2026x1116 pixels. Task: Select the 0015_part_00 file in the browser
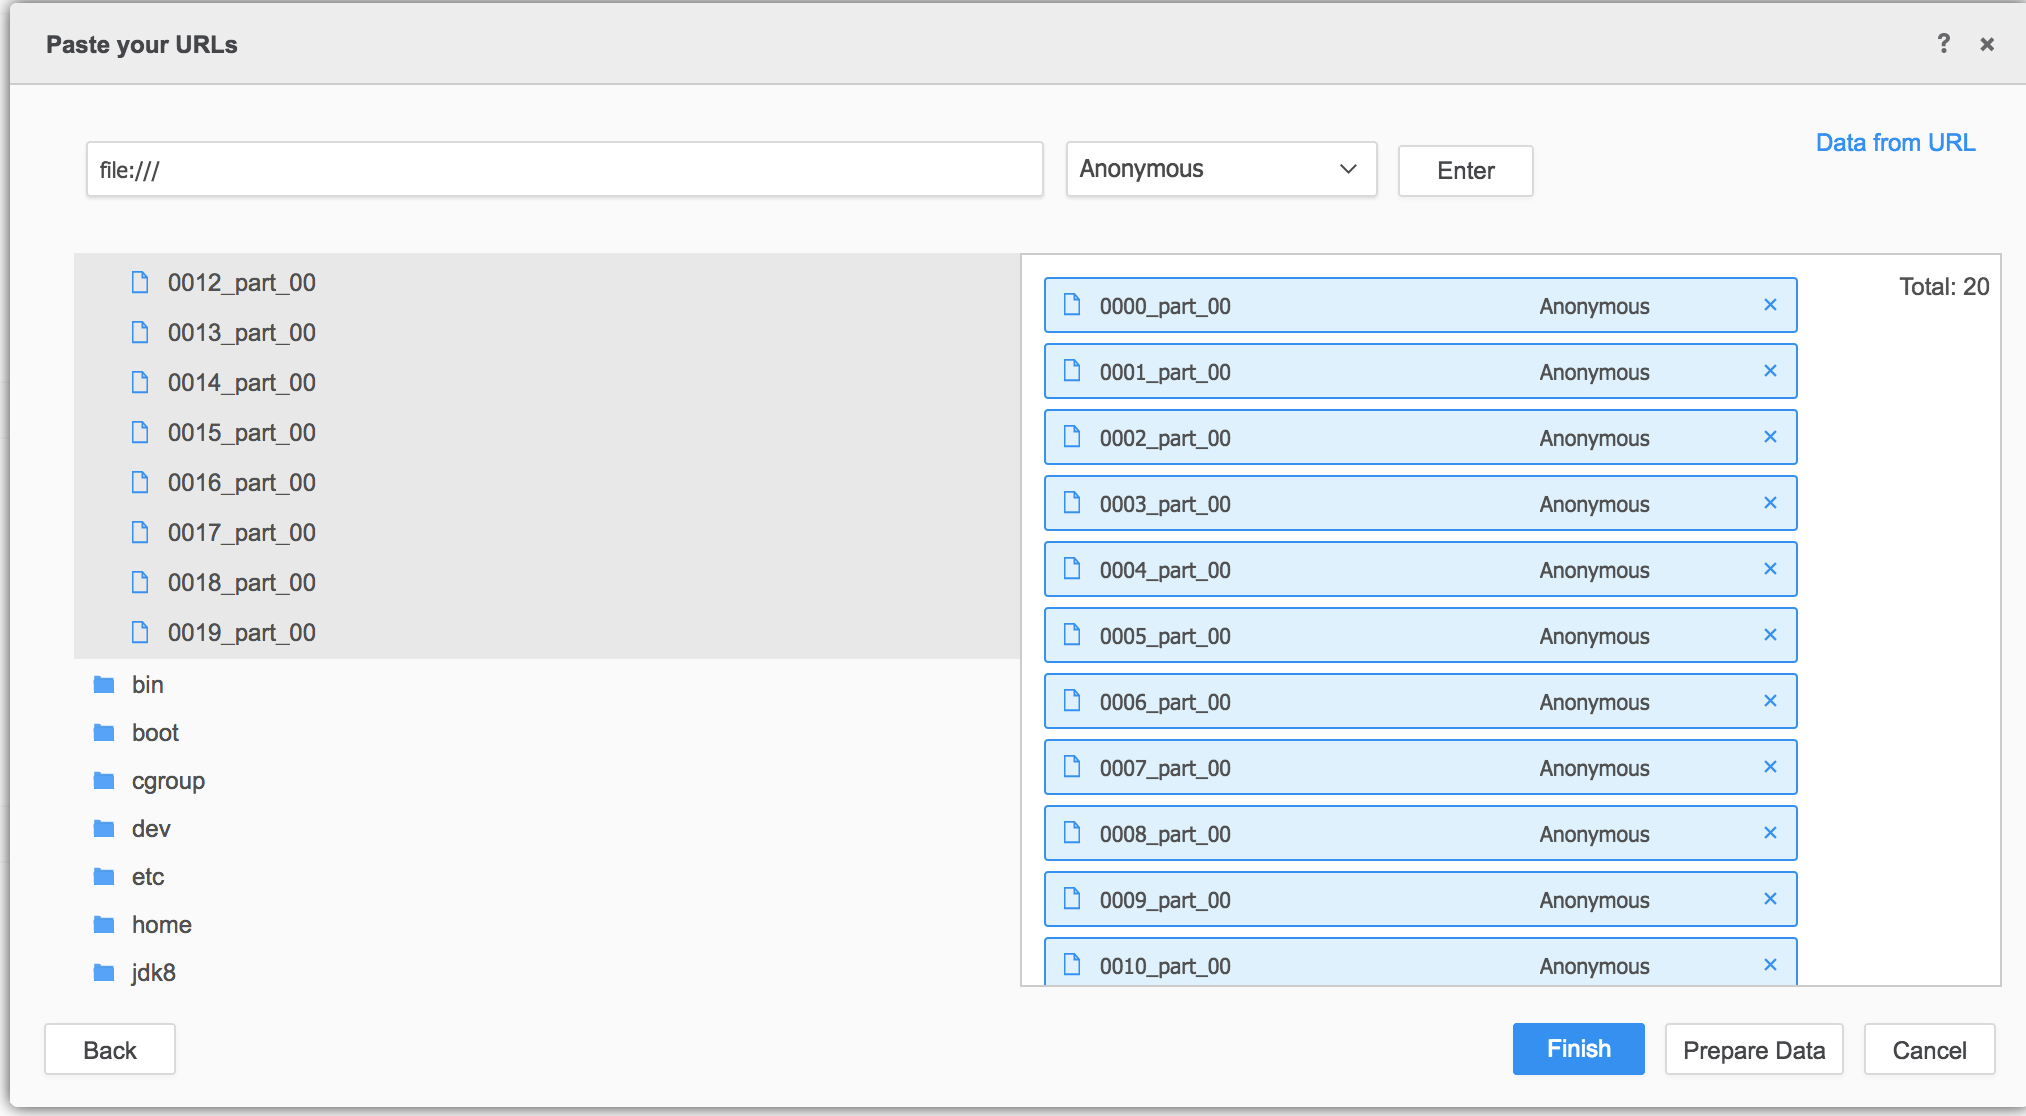241,432
